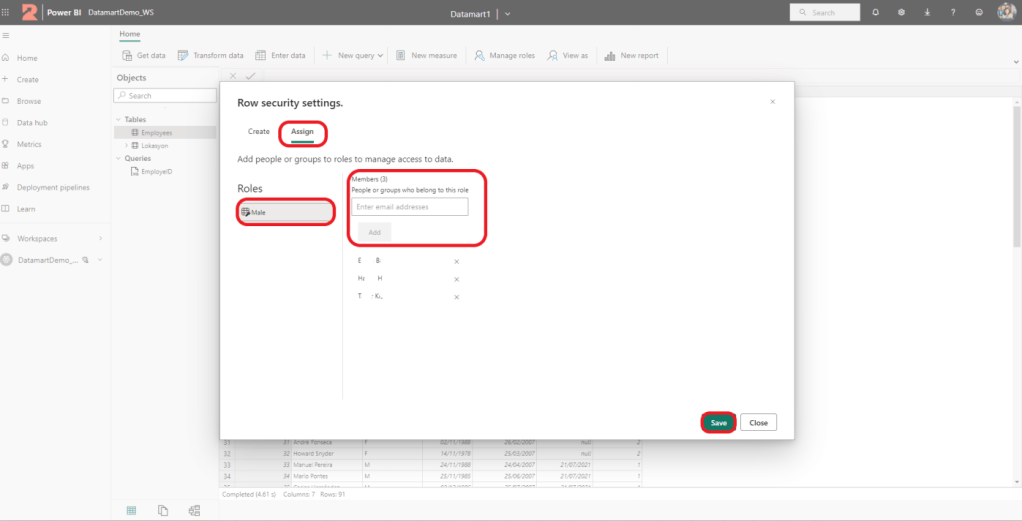The width and height of the screenshot is (1022, 521).
Task: Remove the third member from role
Action: (x=457, y=297)
